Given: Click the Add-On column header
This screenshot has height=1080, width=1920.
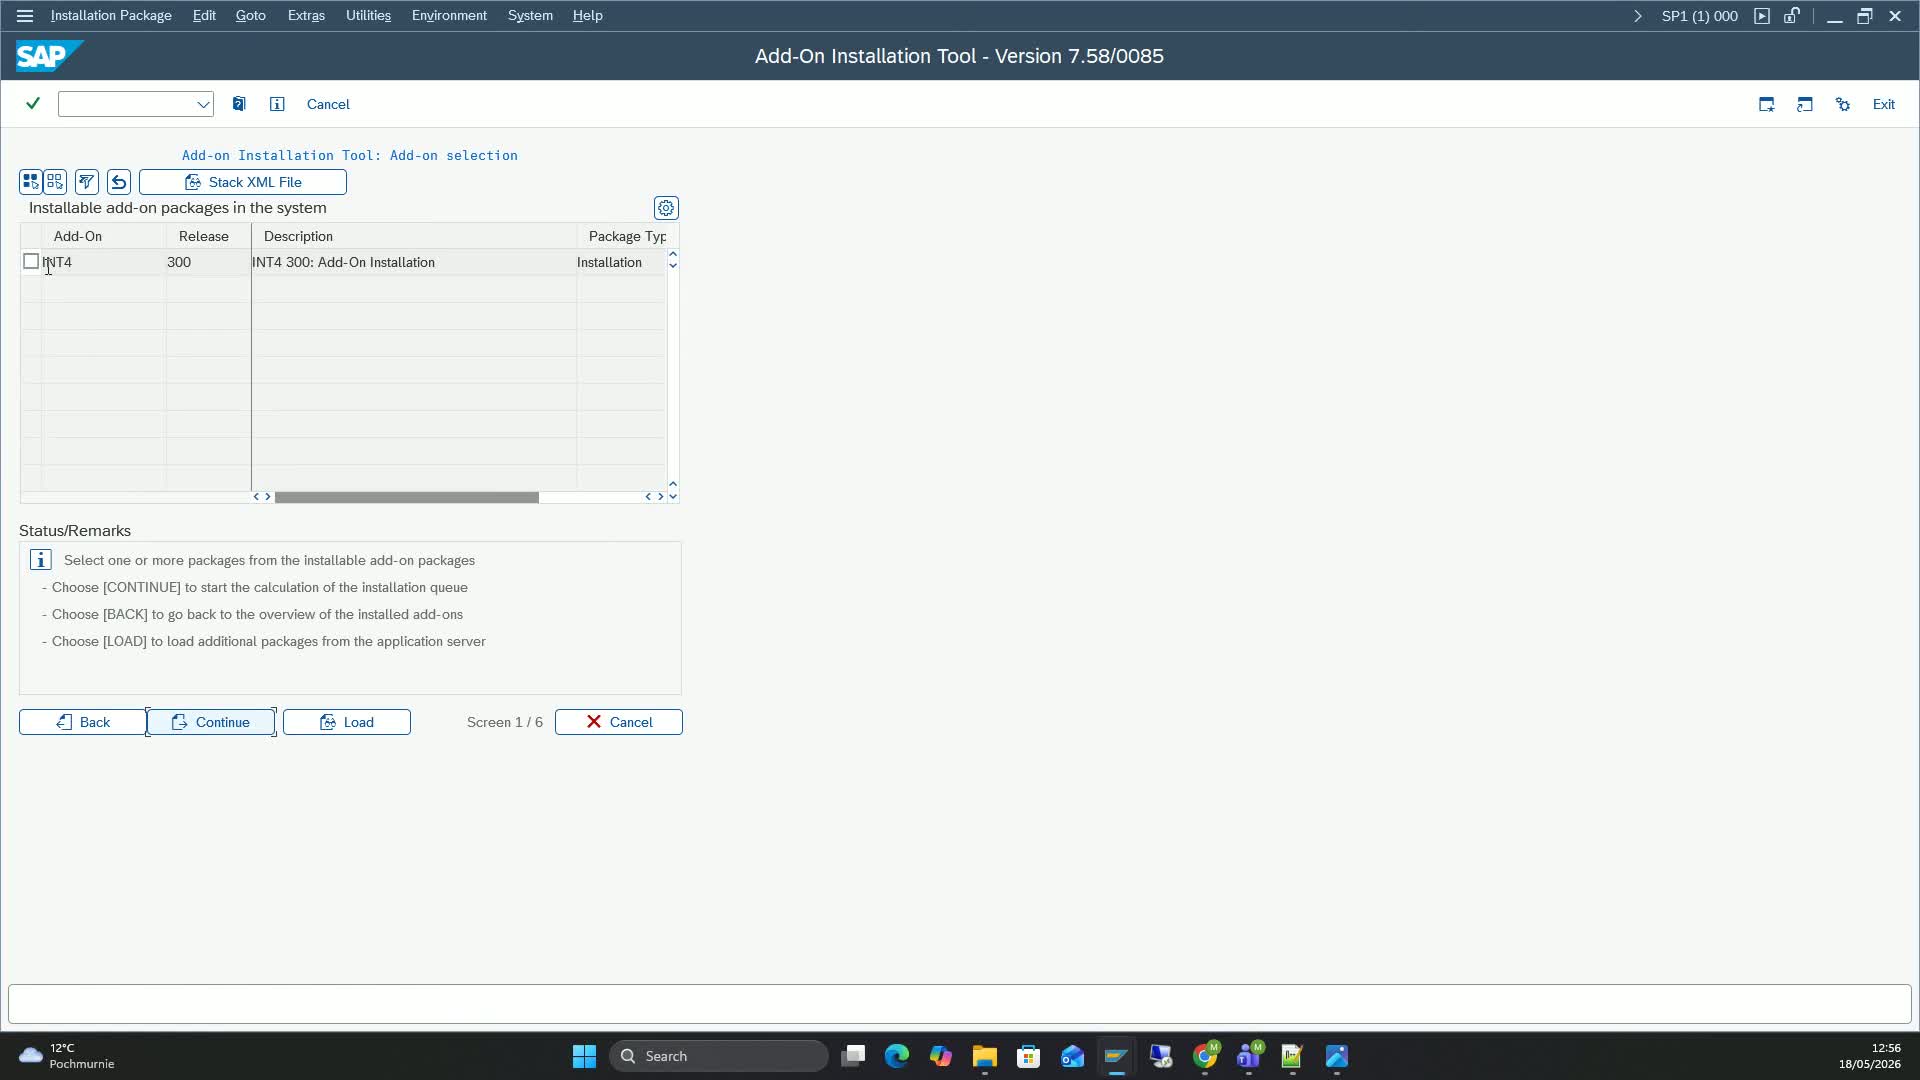Looking at the screenshot, I should coord(103,236).
